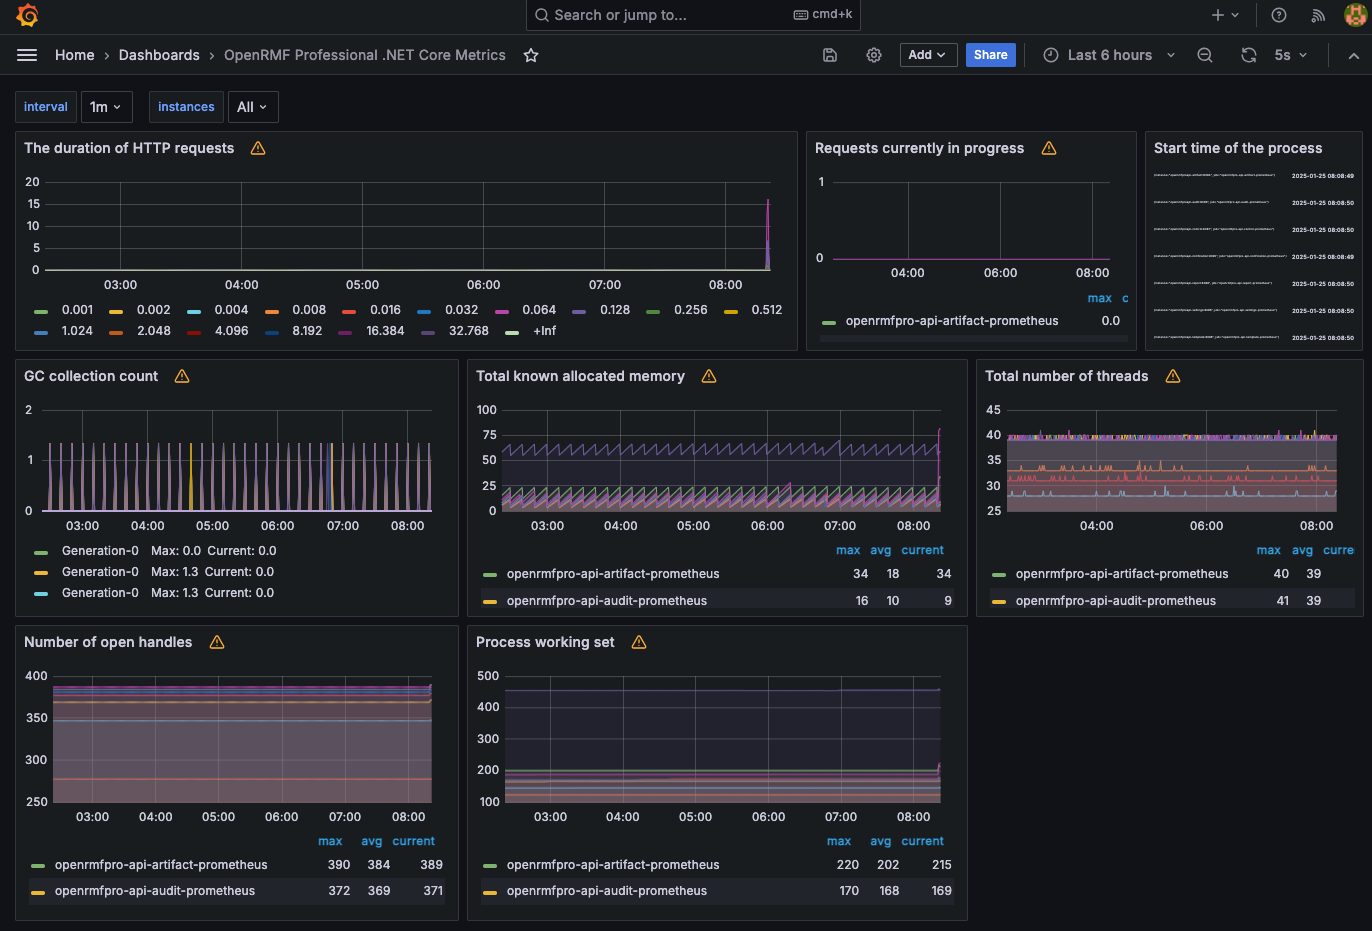Select artifact-prometheus in Requests in progress legend
1372x931 pixels.
(952, 321)
